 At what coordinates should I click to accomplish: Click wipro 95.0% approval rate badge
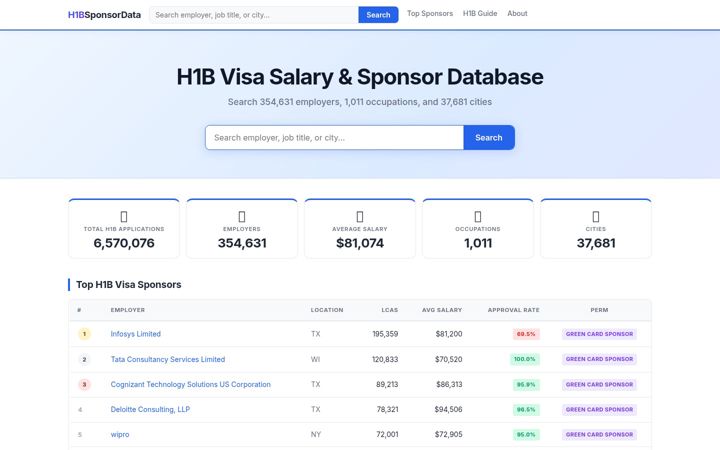[526, 434]
